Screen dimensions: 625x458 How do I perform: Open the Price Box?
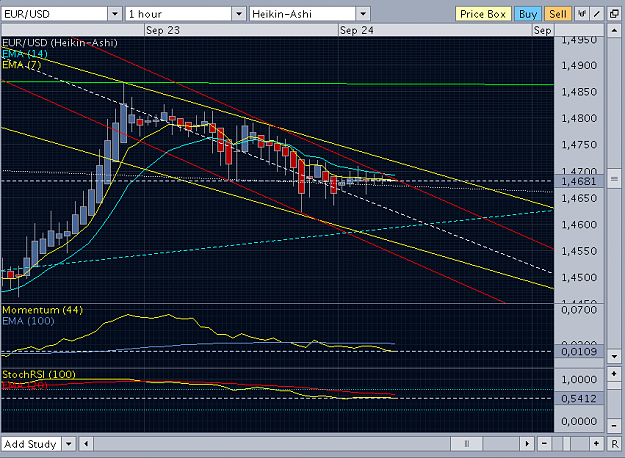(483, 14)
